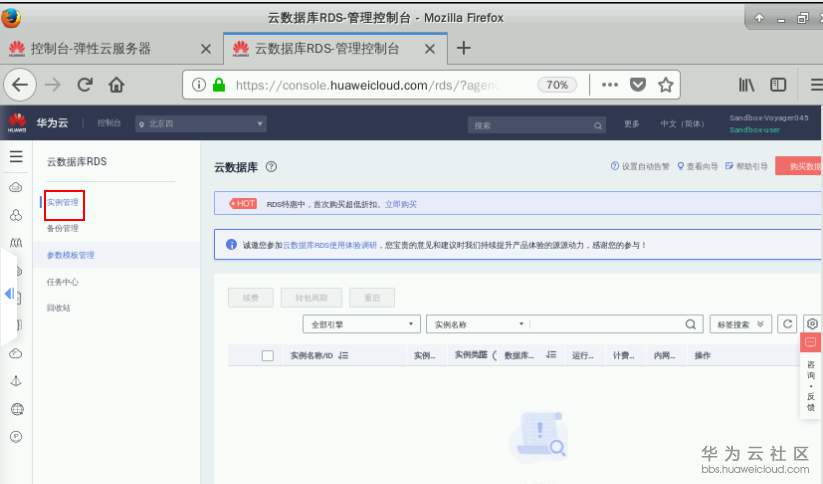This screenshot has height=484, width=823.
Task: Click the second greyed button above the filters
Action: pyautogui.click(x=311, y=298)
